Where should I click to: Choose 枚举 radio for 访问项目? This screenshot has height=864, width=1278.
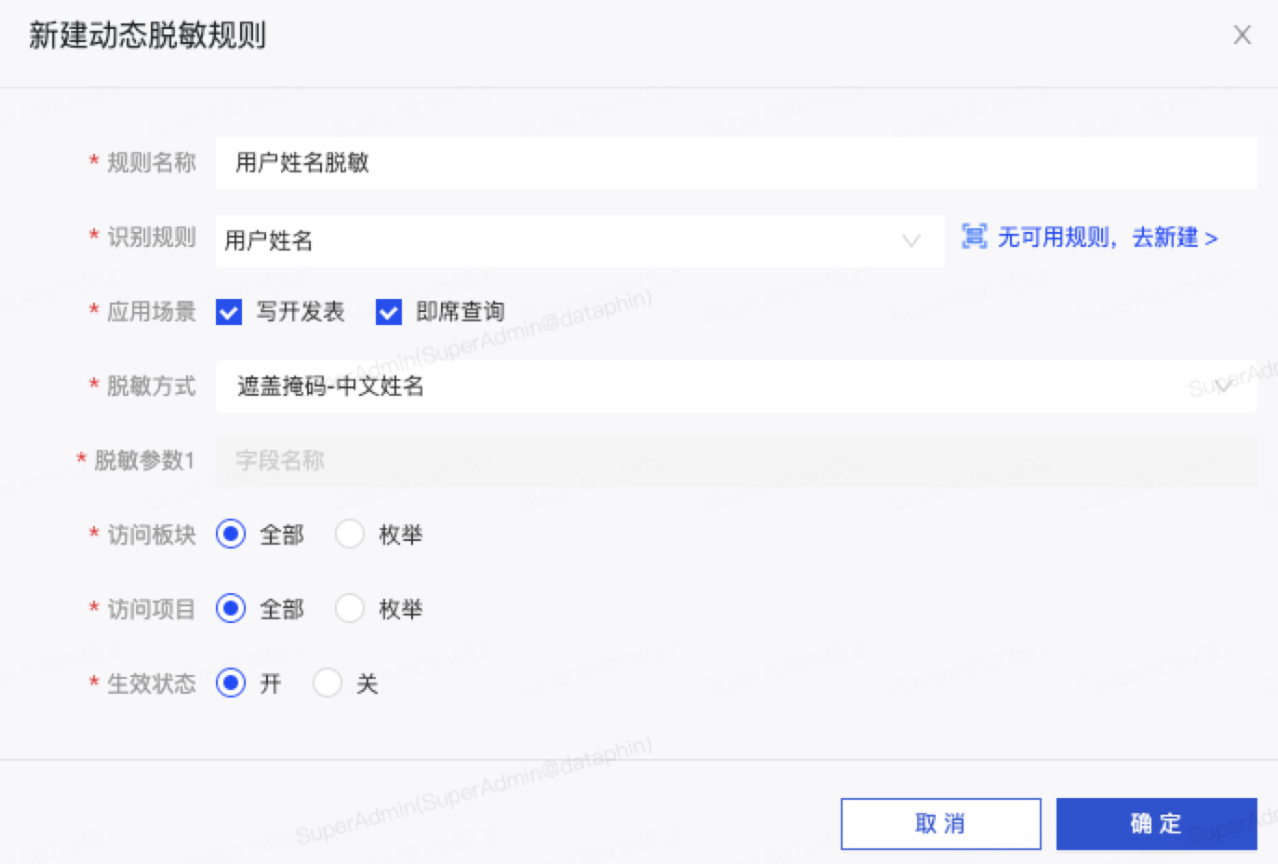[x=350, y=609]
